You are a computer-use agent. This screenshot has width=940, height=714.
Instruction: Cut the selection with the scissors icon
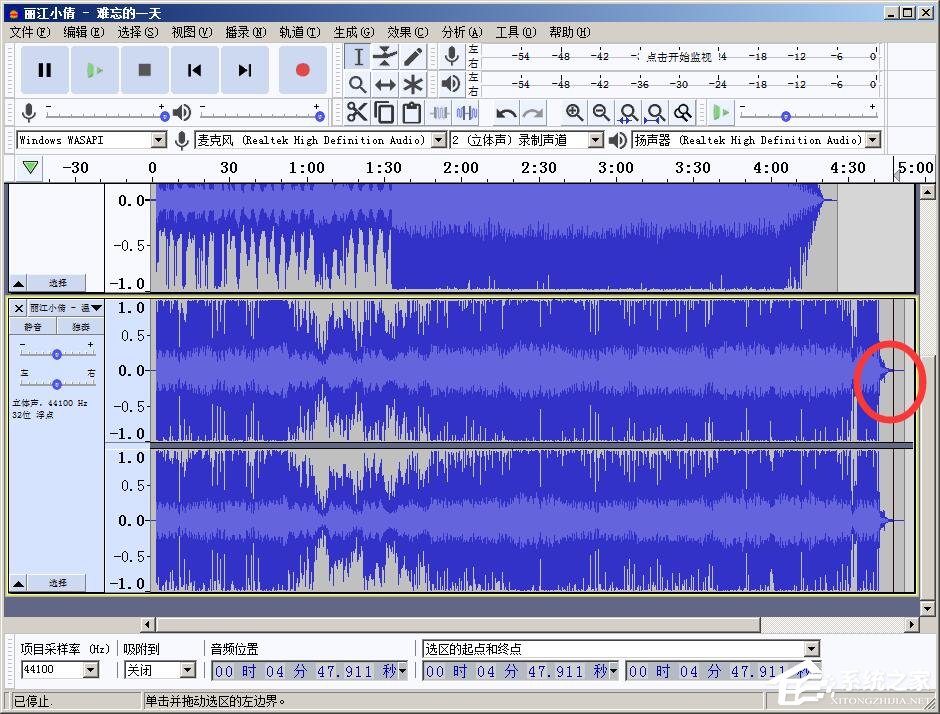(x=357, y=112)
